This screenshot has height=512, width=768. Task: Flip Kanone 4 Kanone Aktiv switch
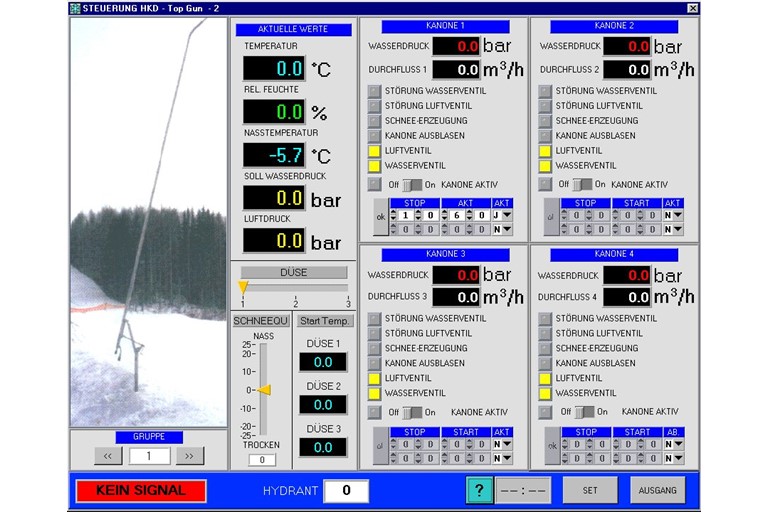pyautogui.click(x=583, y=412)
